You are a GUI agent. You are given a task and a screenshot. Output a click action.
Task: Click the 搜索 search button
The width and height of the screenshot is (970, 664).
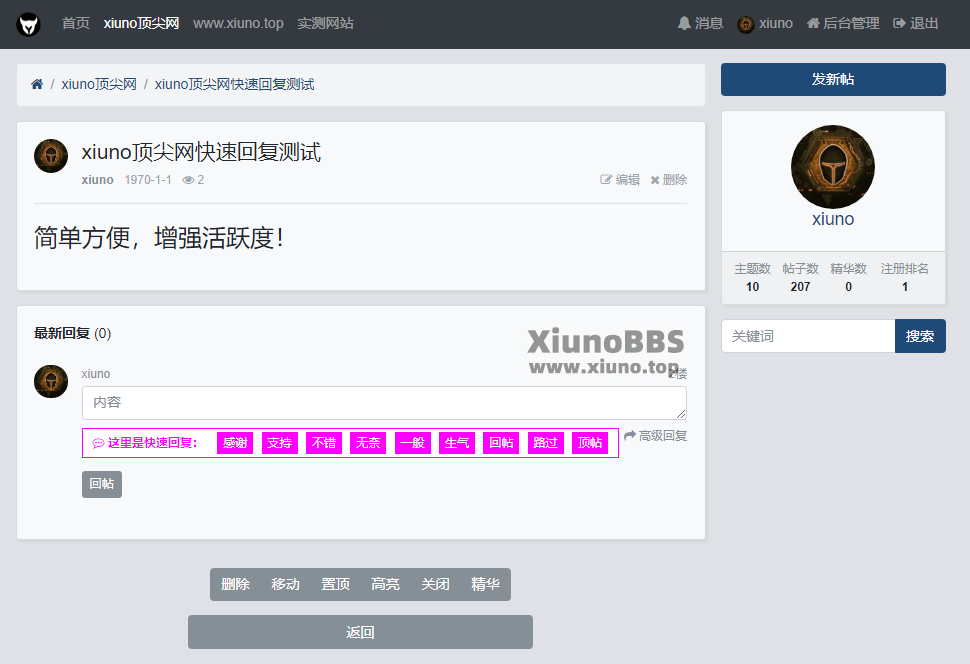tap(920, 336)
